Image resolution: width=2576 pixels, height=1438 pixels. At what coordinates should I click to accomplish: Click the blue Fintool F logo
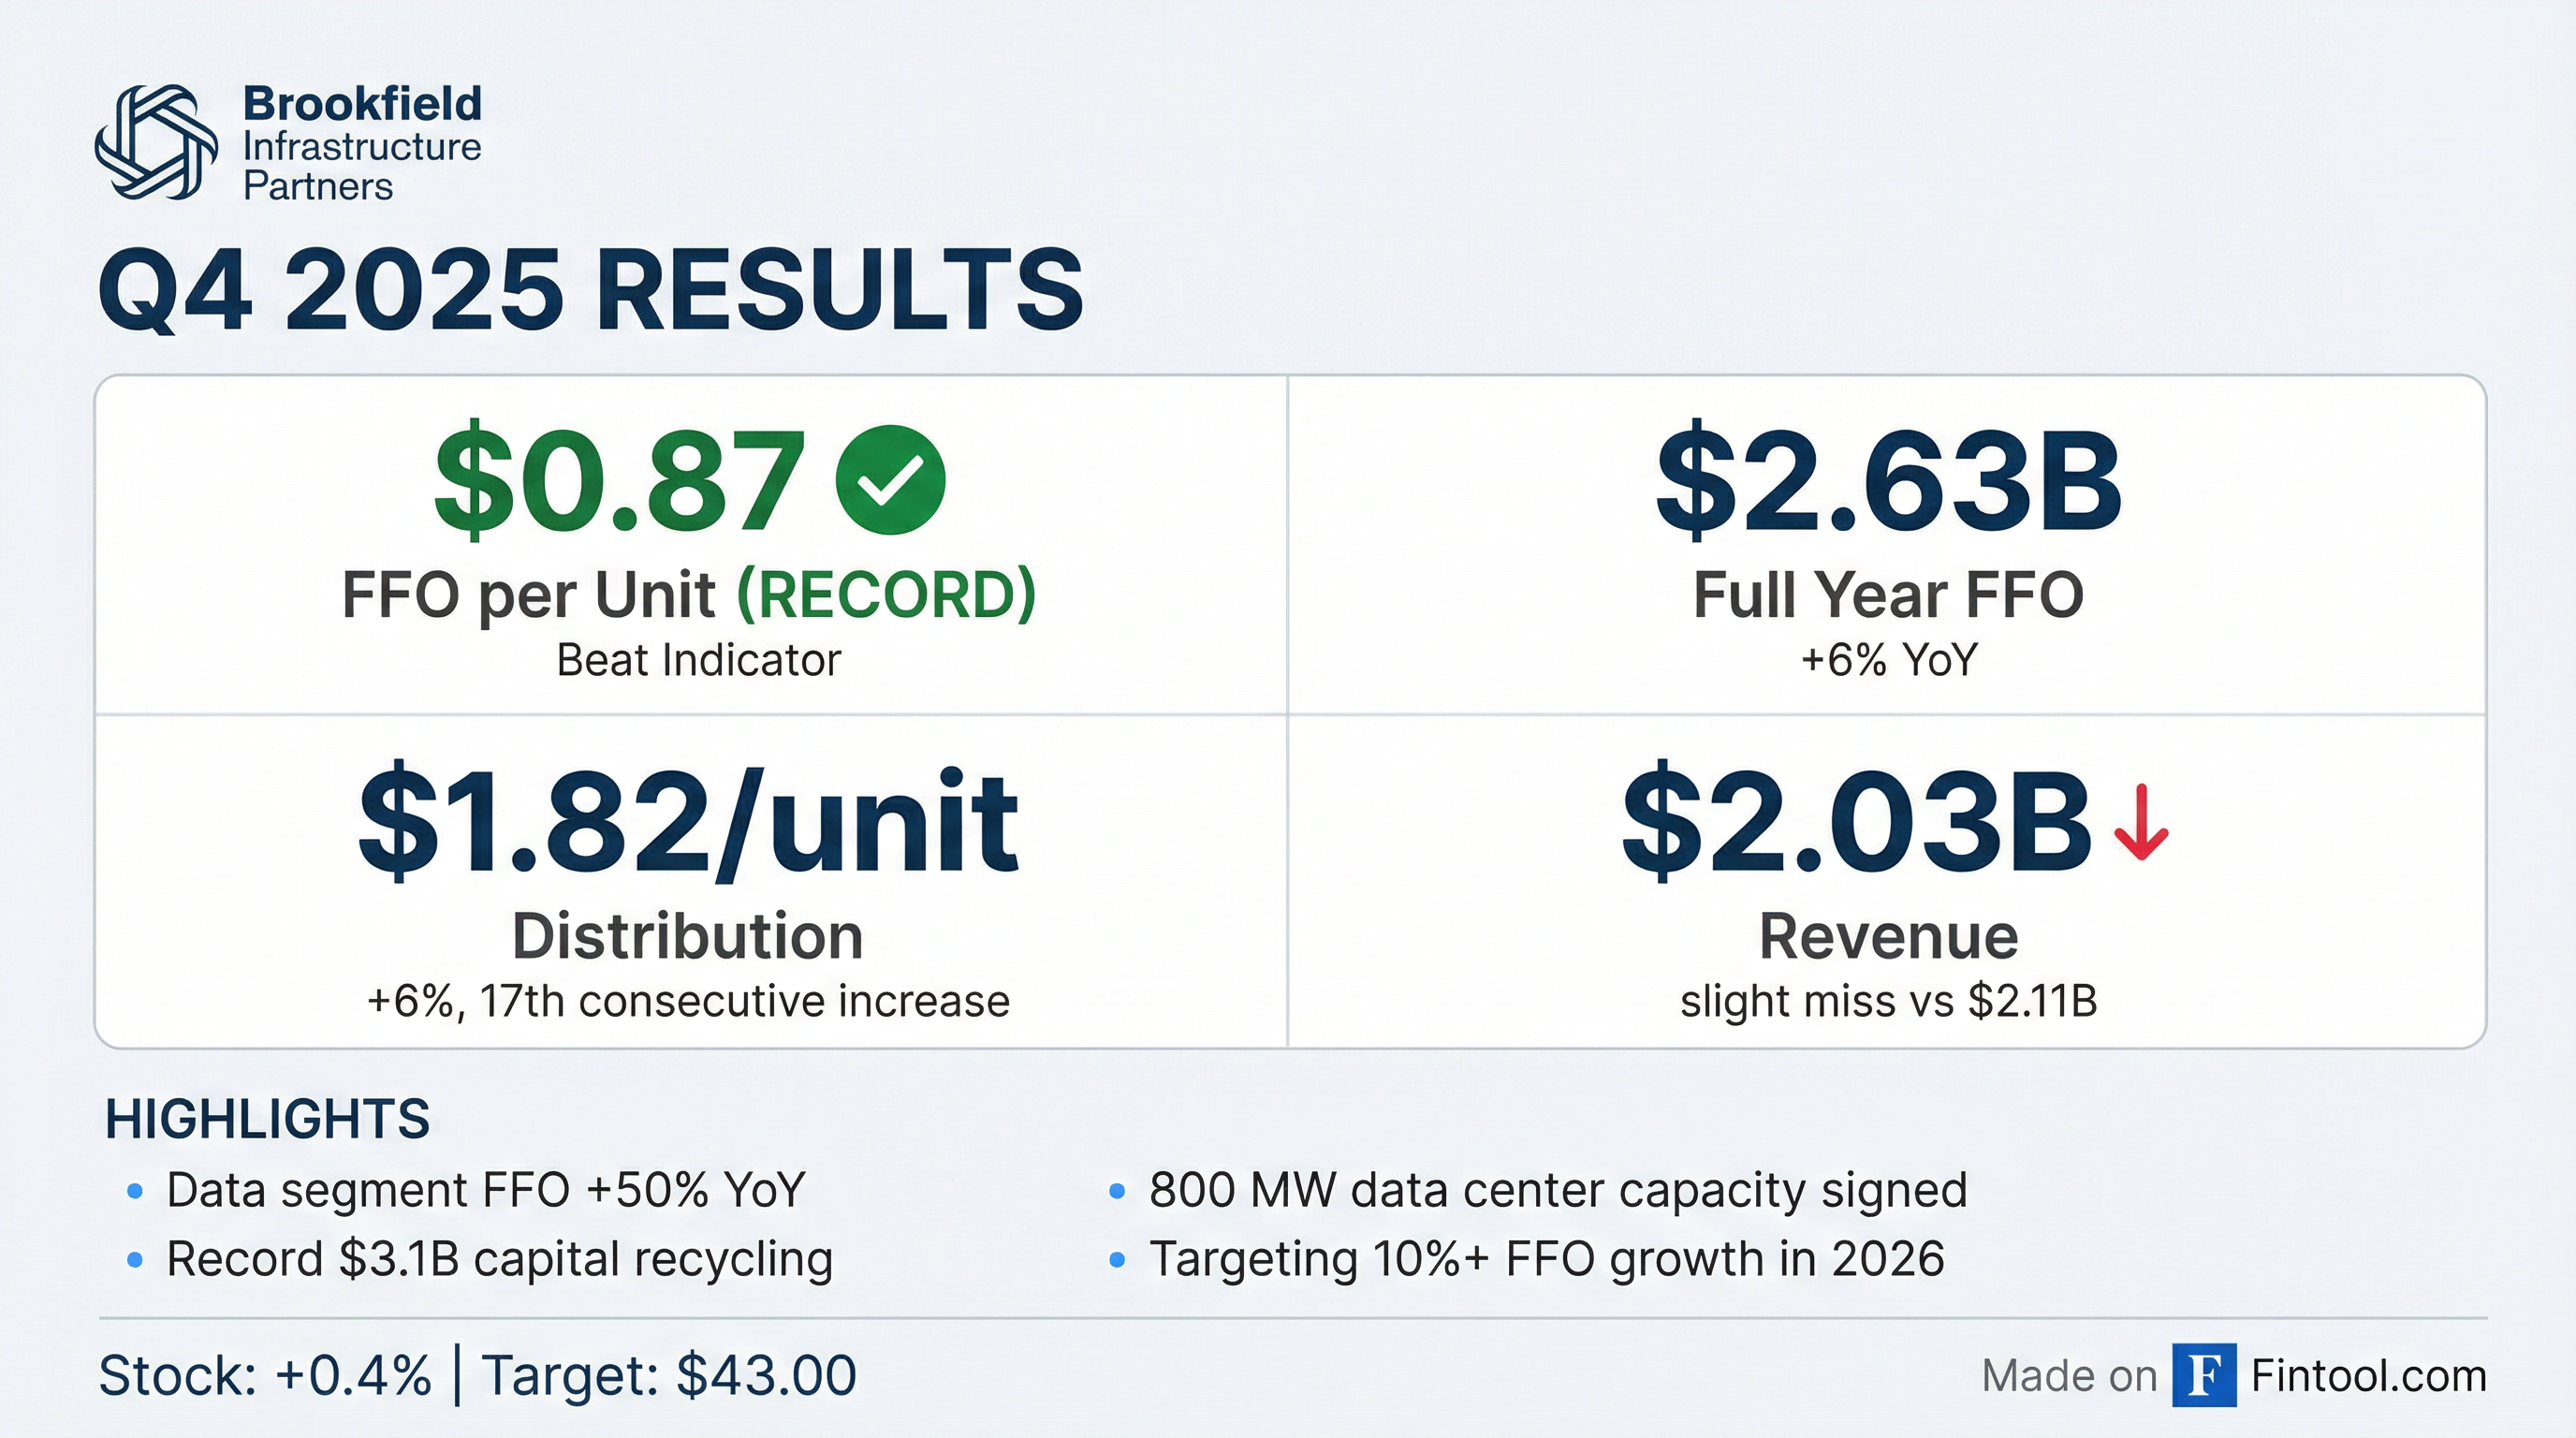pos(2203,1375)
